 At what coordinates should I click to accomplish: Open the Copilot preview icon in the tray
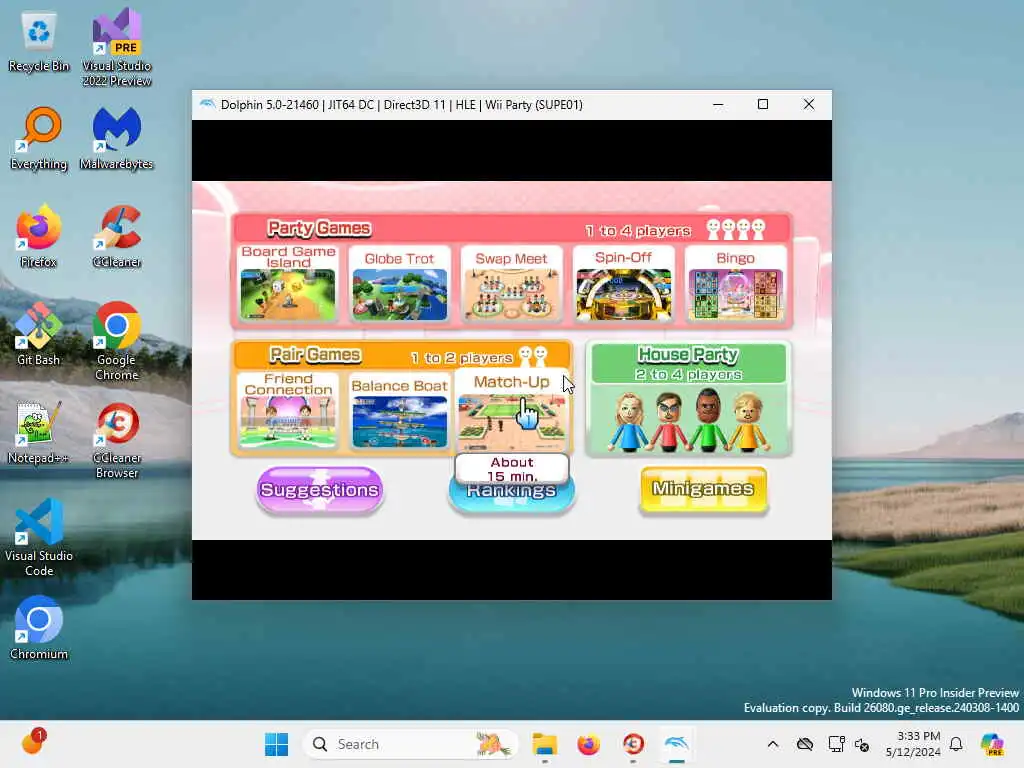pyautogui.click(x=992, y=744)
